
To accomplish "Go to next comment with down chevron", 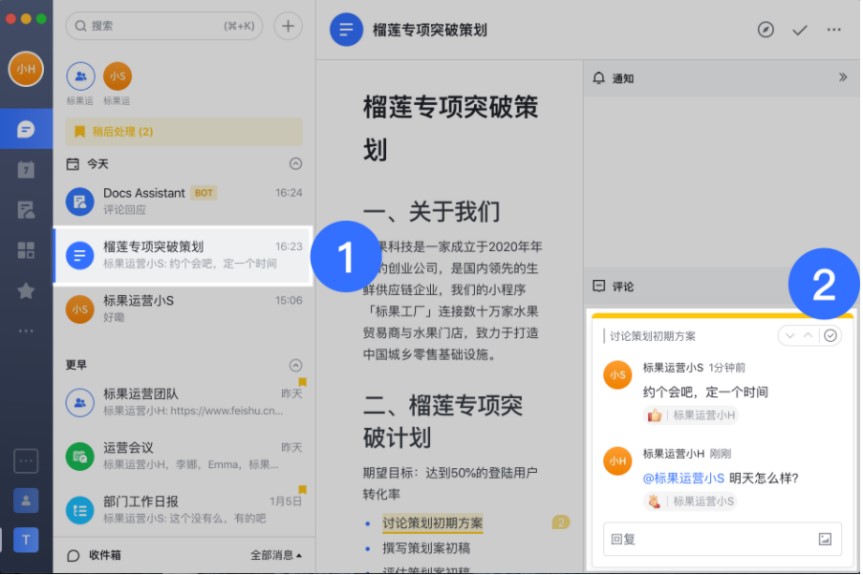I will pyautogui.click(x=790, y=336).
